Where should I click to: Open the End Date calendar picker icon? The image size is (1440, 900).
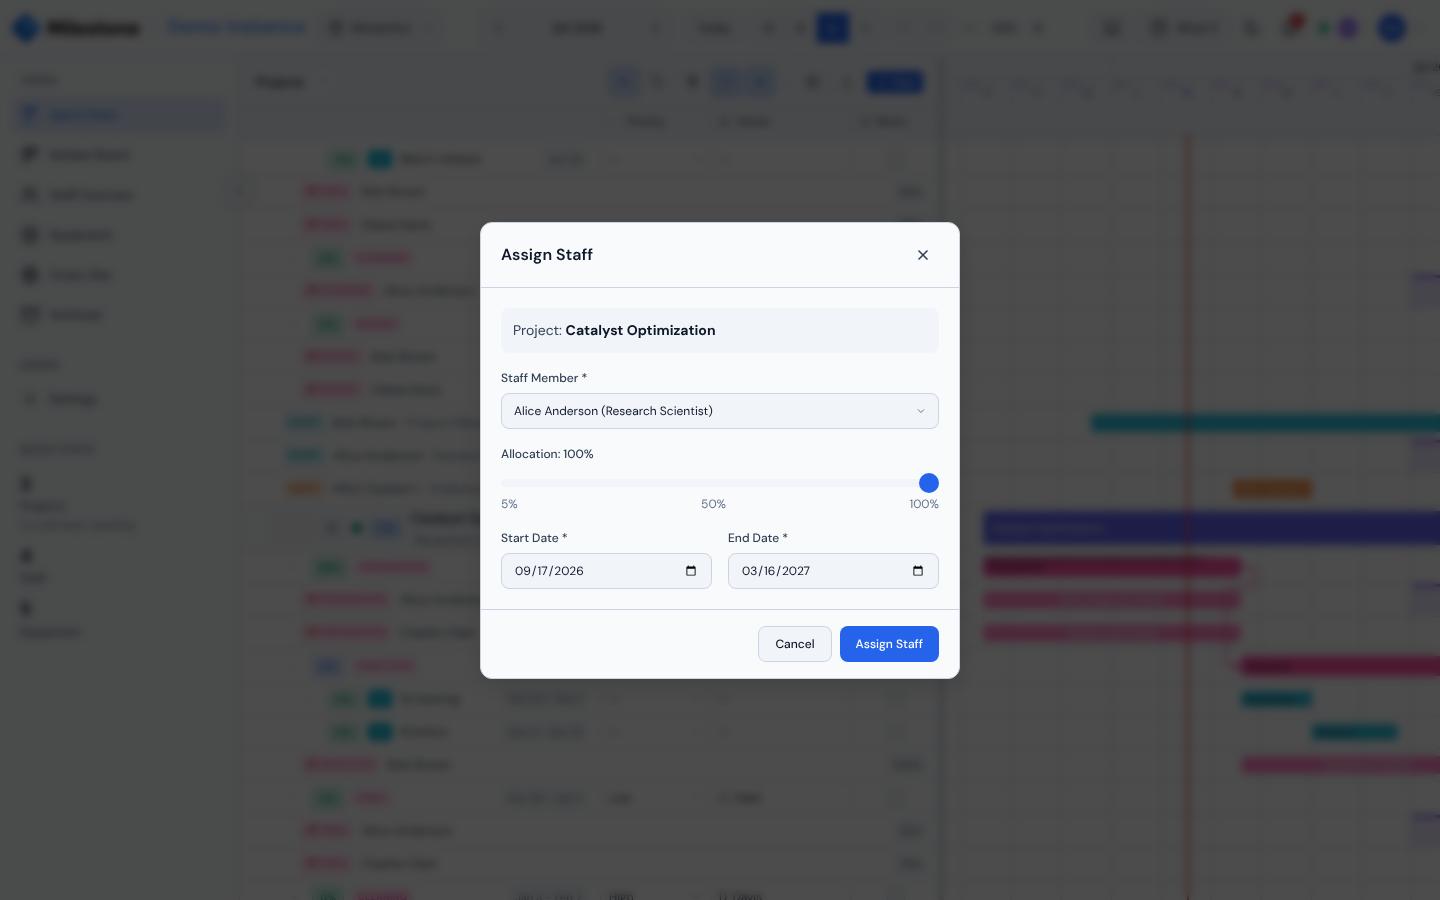918,571
